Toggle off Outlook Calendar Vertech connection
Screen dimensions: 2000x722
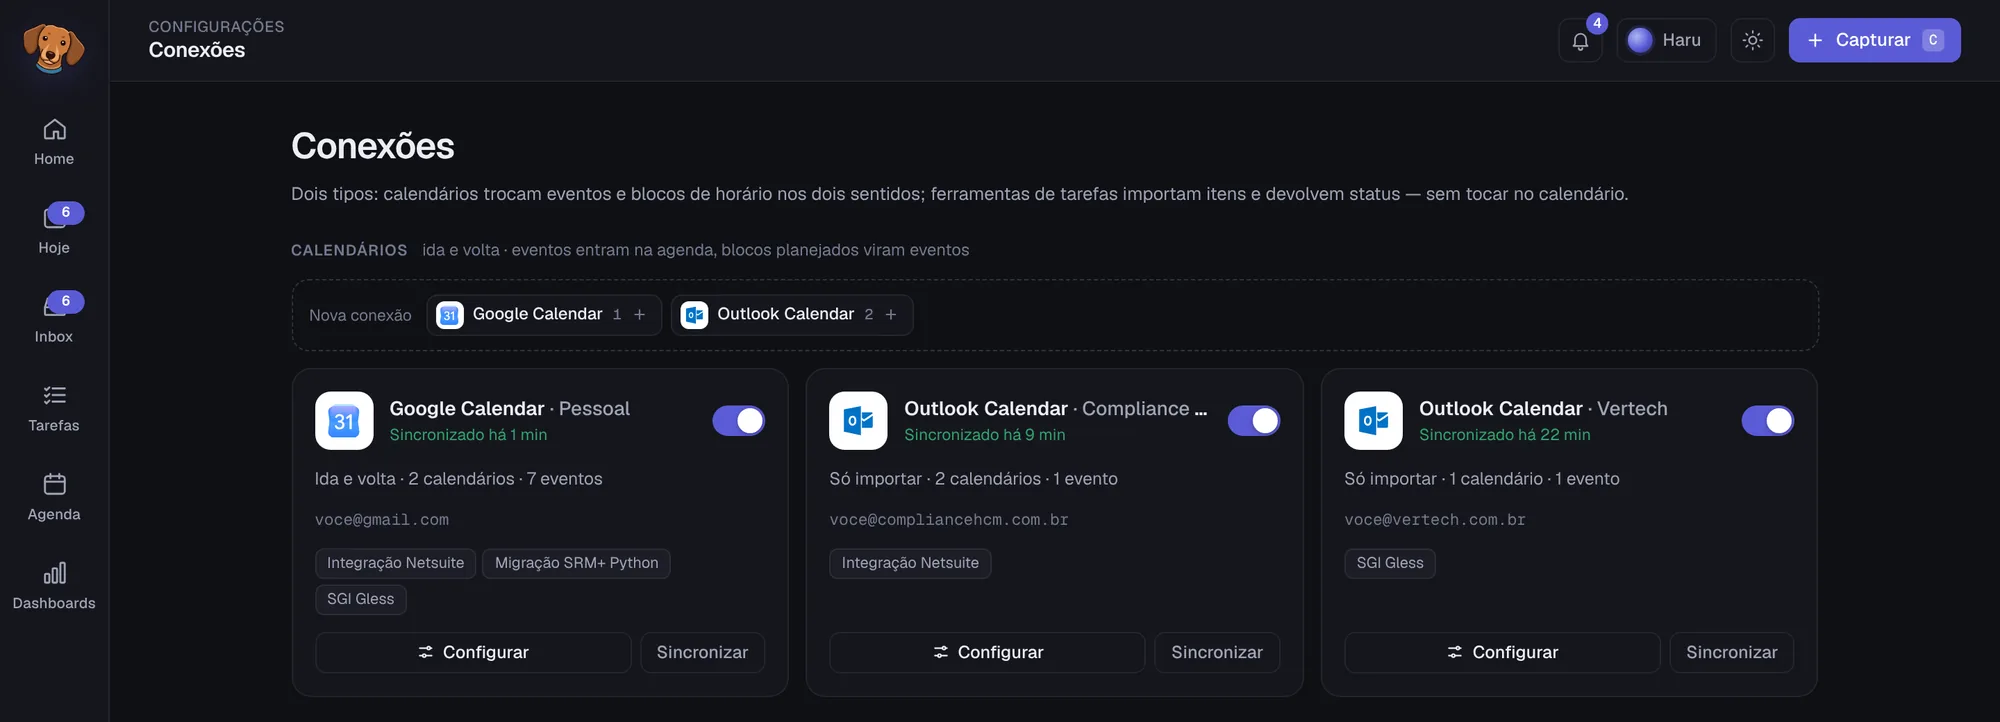pos(1768,421)
